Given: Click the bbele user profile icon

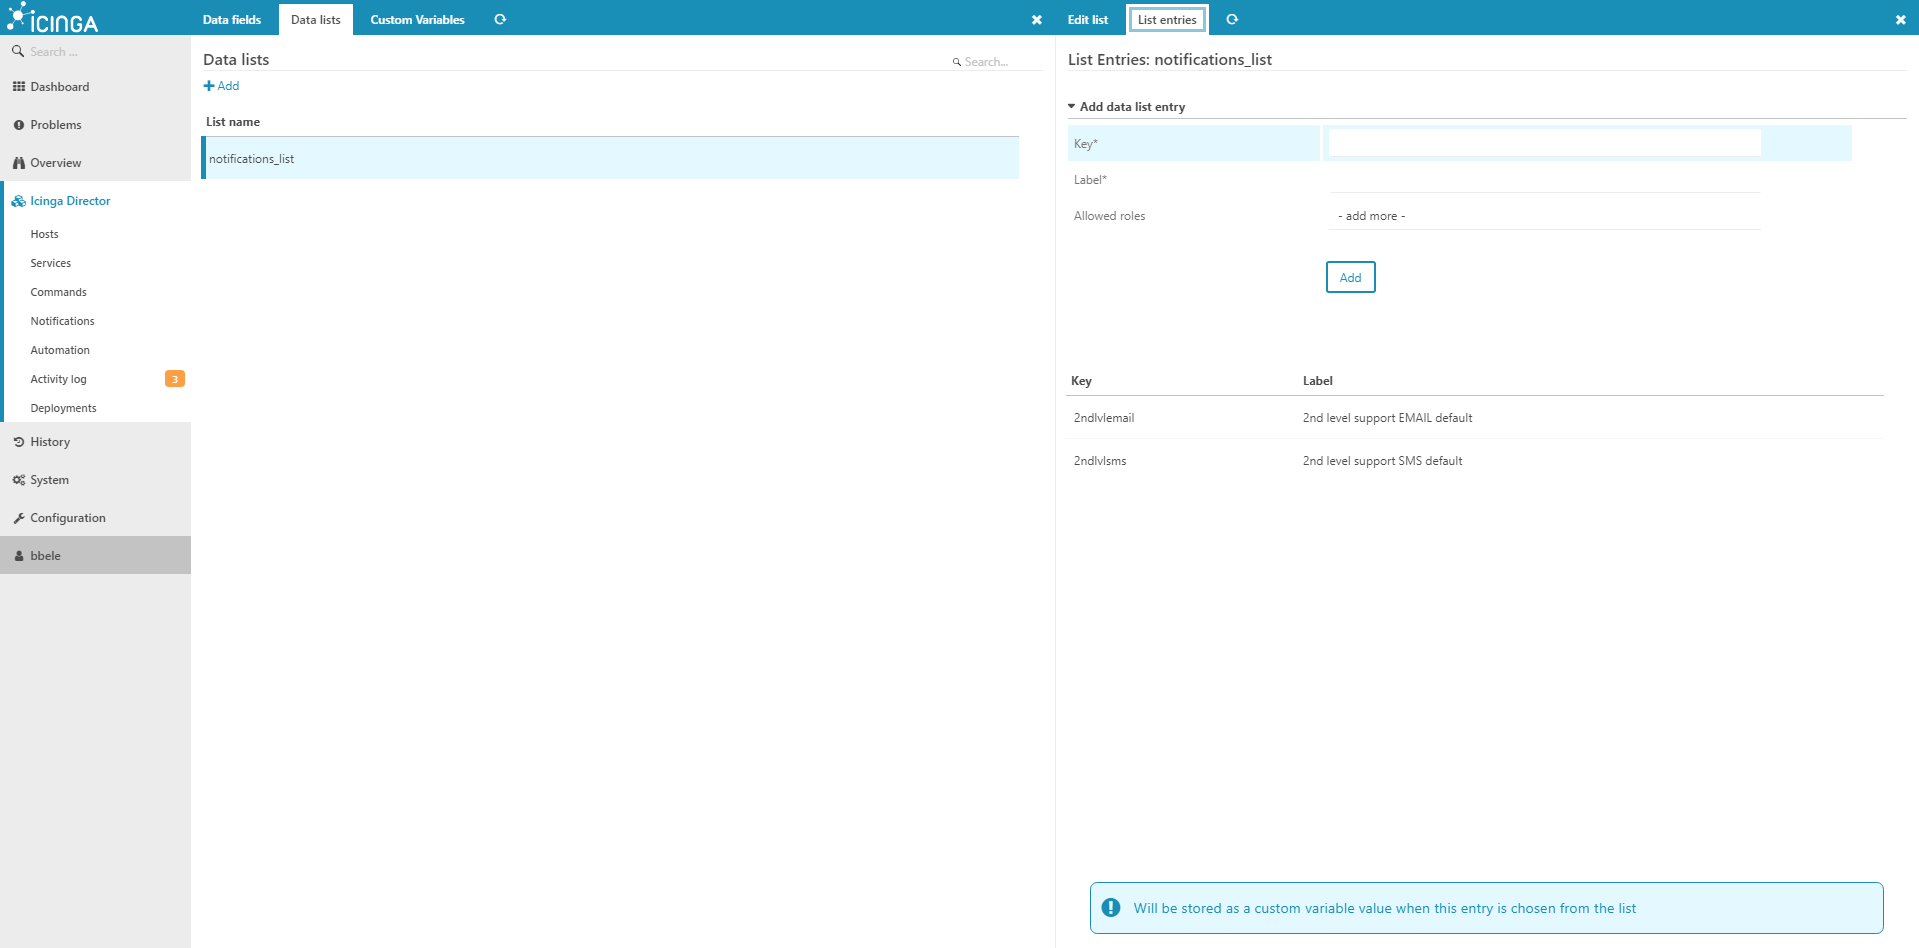Looking at the screenshot, I should coord(17,555).
